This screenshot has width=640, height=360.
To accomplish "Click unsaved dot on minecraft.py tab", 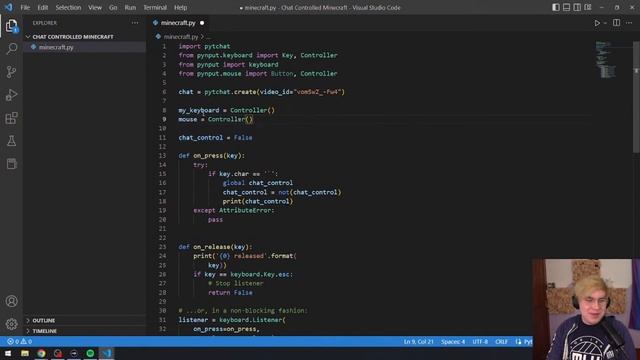I will click(x=202, y=23).
